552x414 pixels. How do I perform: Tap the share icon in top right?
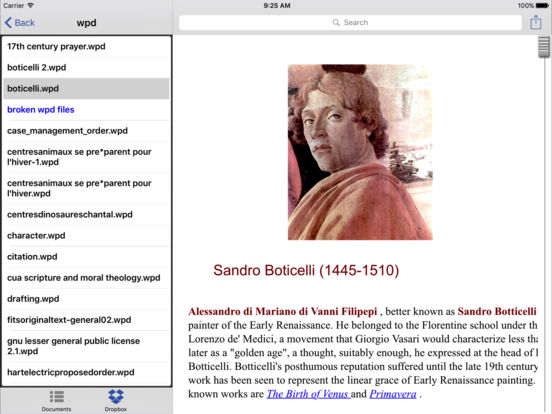tap(536, 22)
